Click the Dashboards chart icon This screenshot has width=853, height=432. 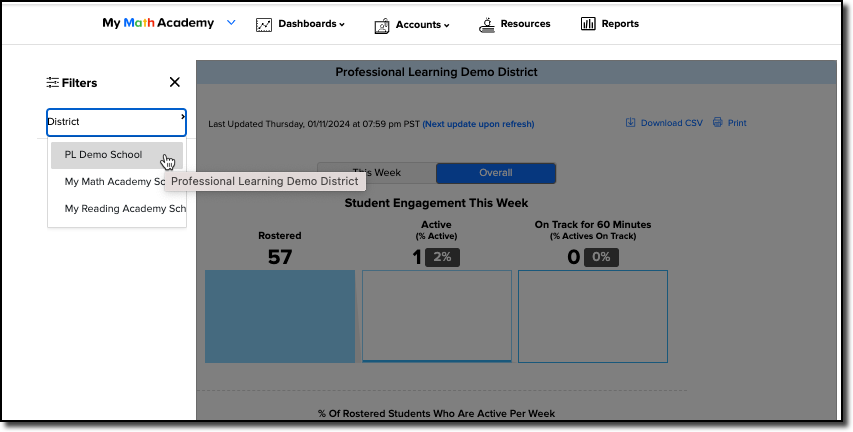pos(264,24)
